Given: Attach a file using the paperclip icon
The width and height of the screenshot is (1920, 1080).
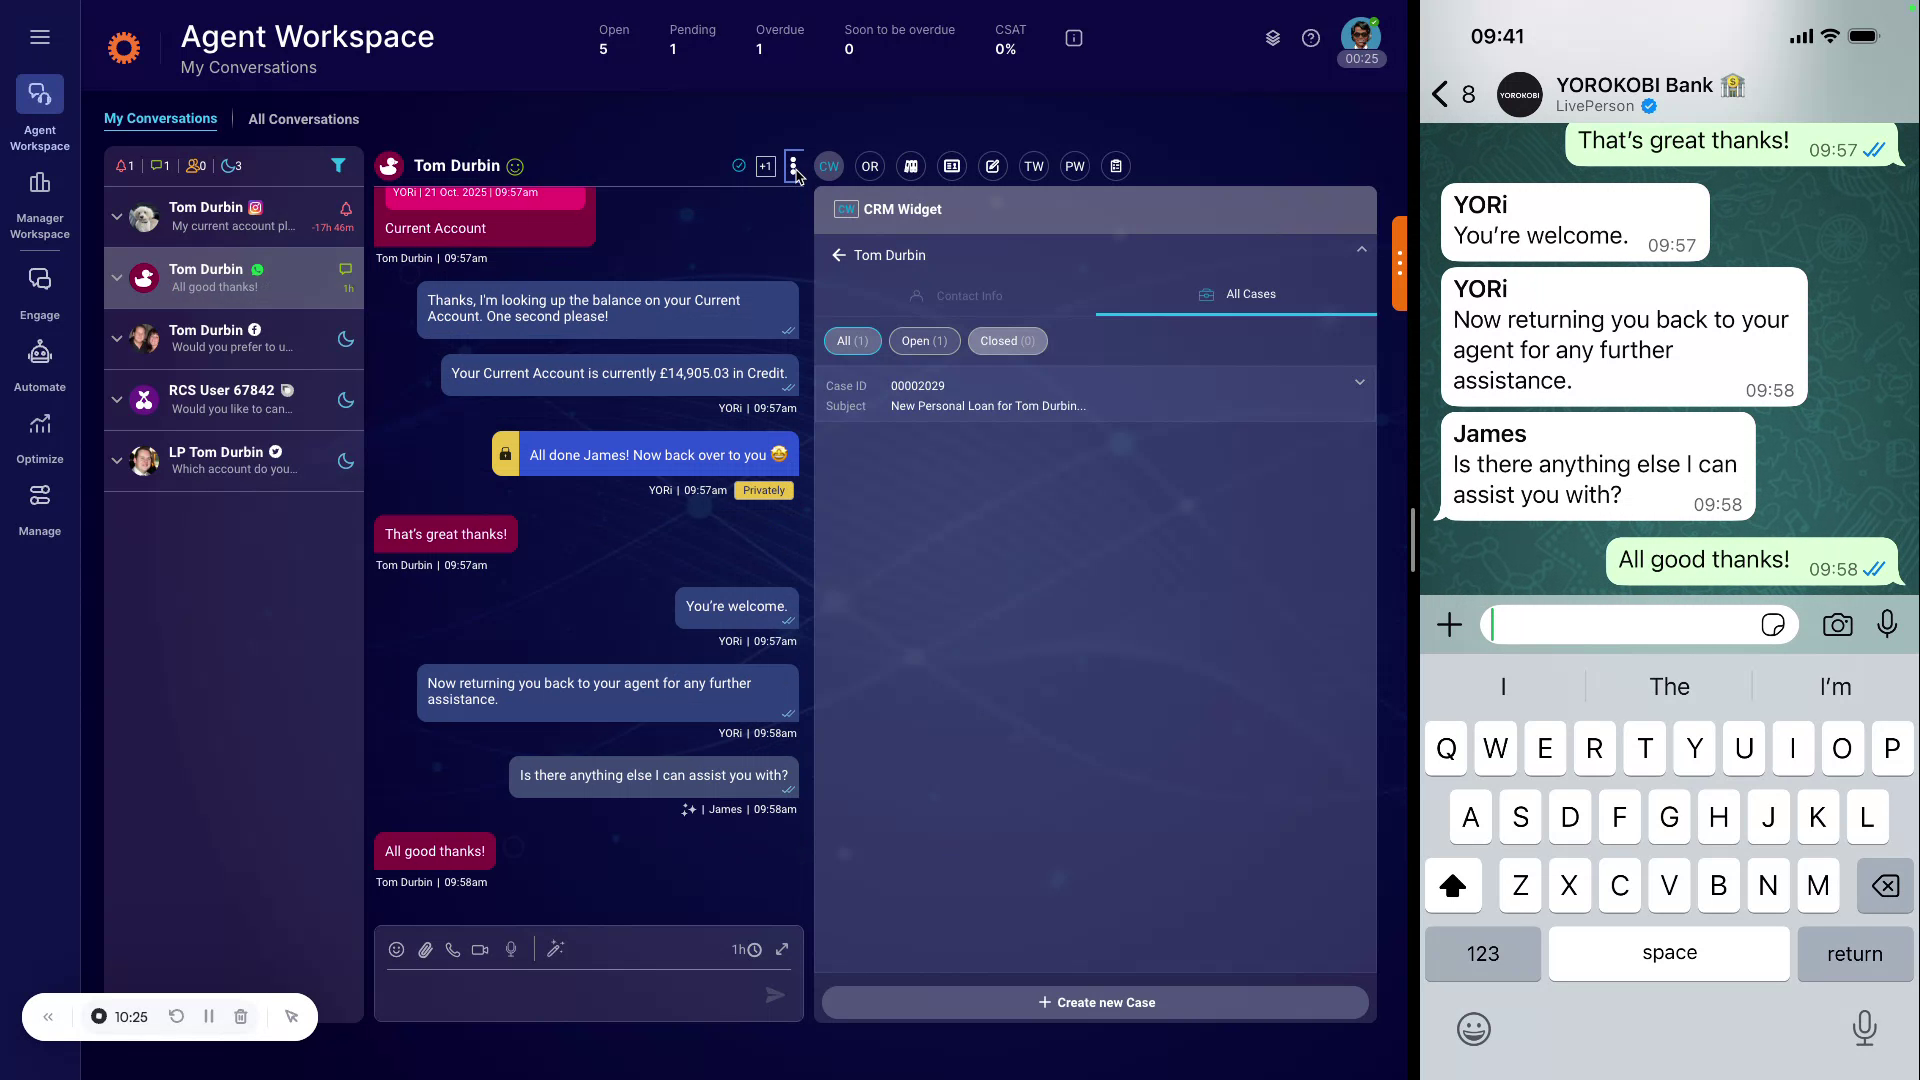Looking at the screenshot, I should click(424, 949).
